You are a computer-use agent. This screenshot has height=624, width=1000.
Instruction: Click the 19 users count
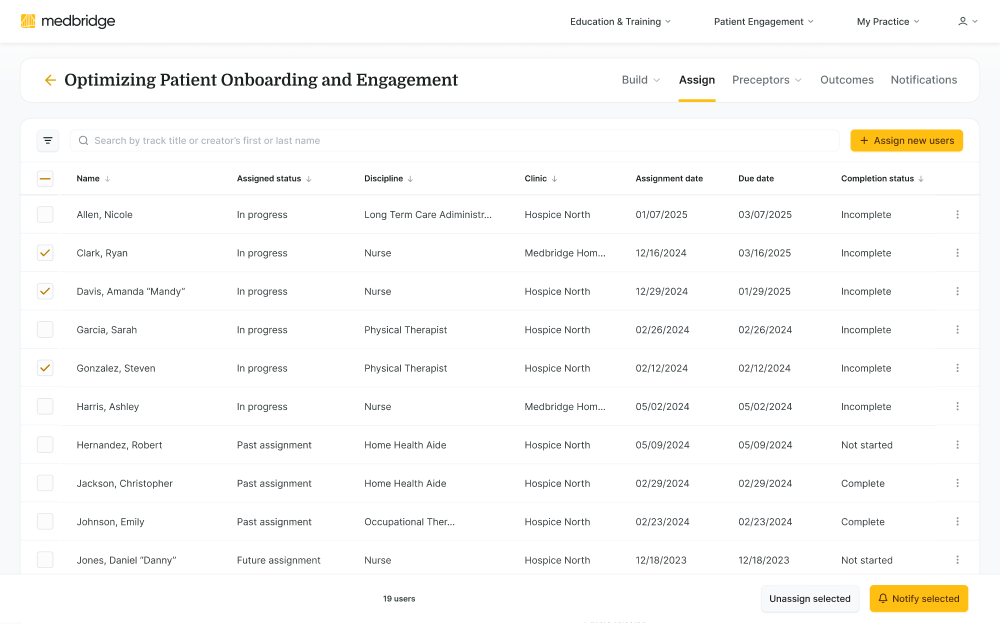tap(399, 598)
